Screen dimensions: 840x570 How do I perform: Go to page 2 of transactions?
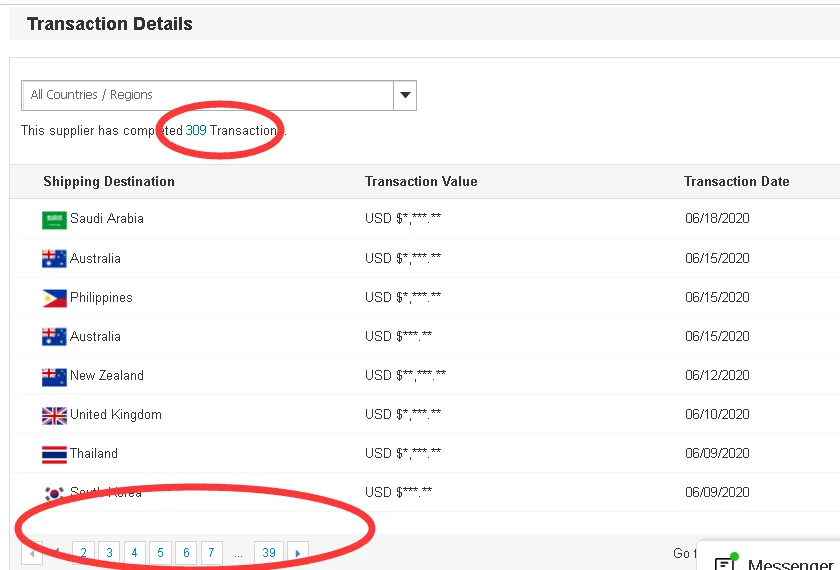click(x=83, y=552)
